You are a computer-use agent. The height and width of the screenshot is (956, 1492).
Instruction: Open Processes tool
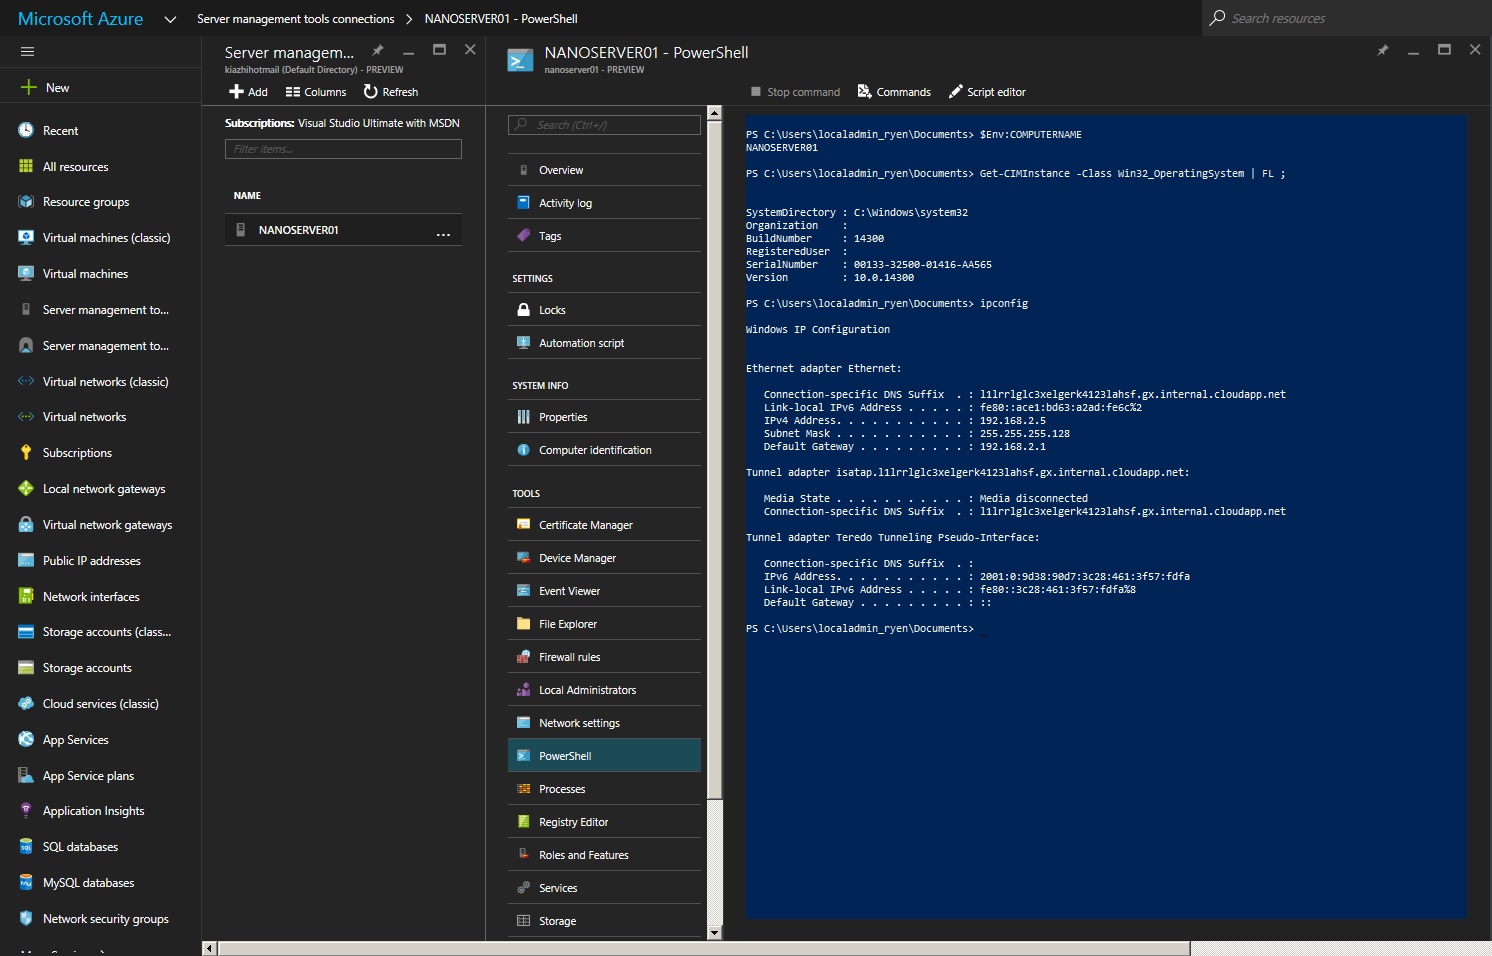[604, 789]
